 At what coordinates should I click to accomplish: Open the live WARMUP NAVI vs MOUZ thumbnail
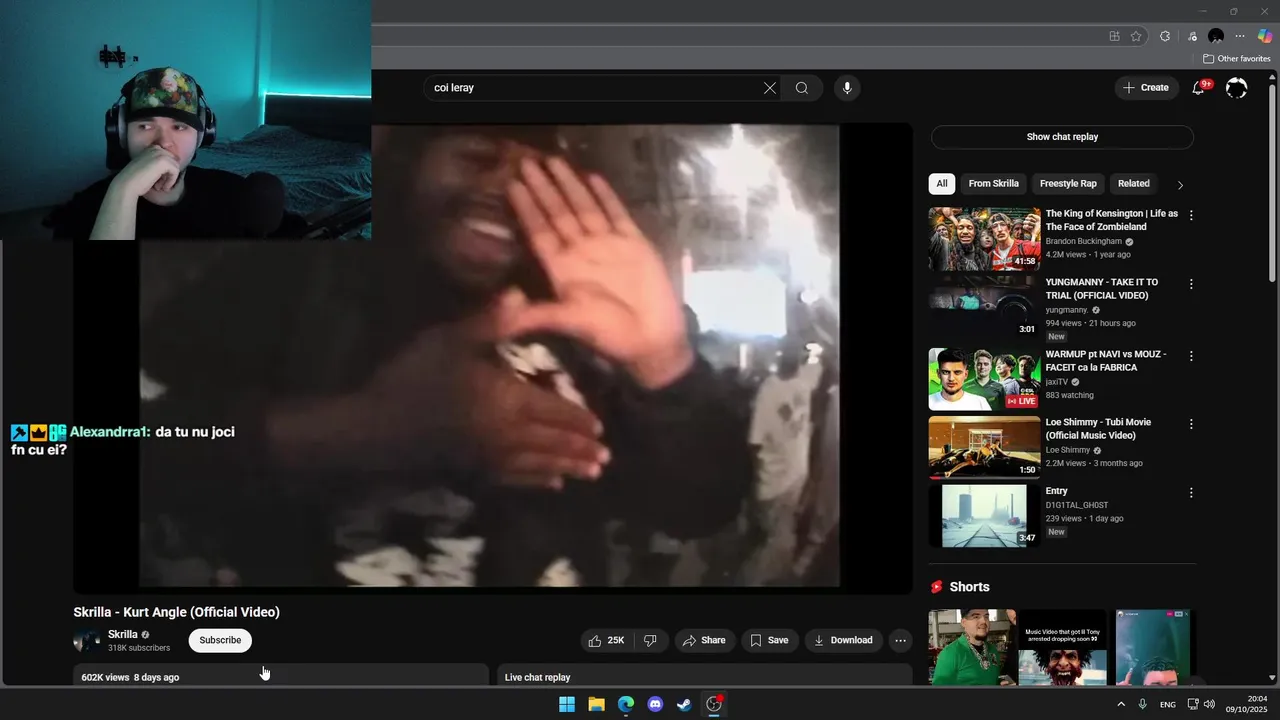[x=985, y=379]
